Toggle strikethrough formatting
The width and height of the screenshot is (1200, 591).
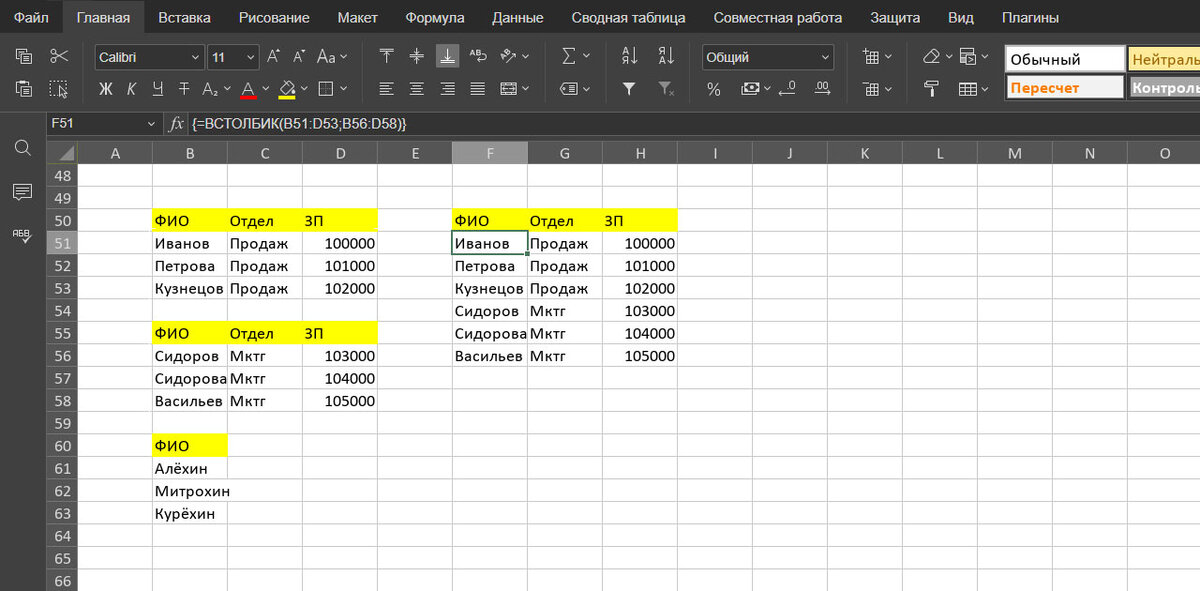pyautogui.click(x=183, y=89)
